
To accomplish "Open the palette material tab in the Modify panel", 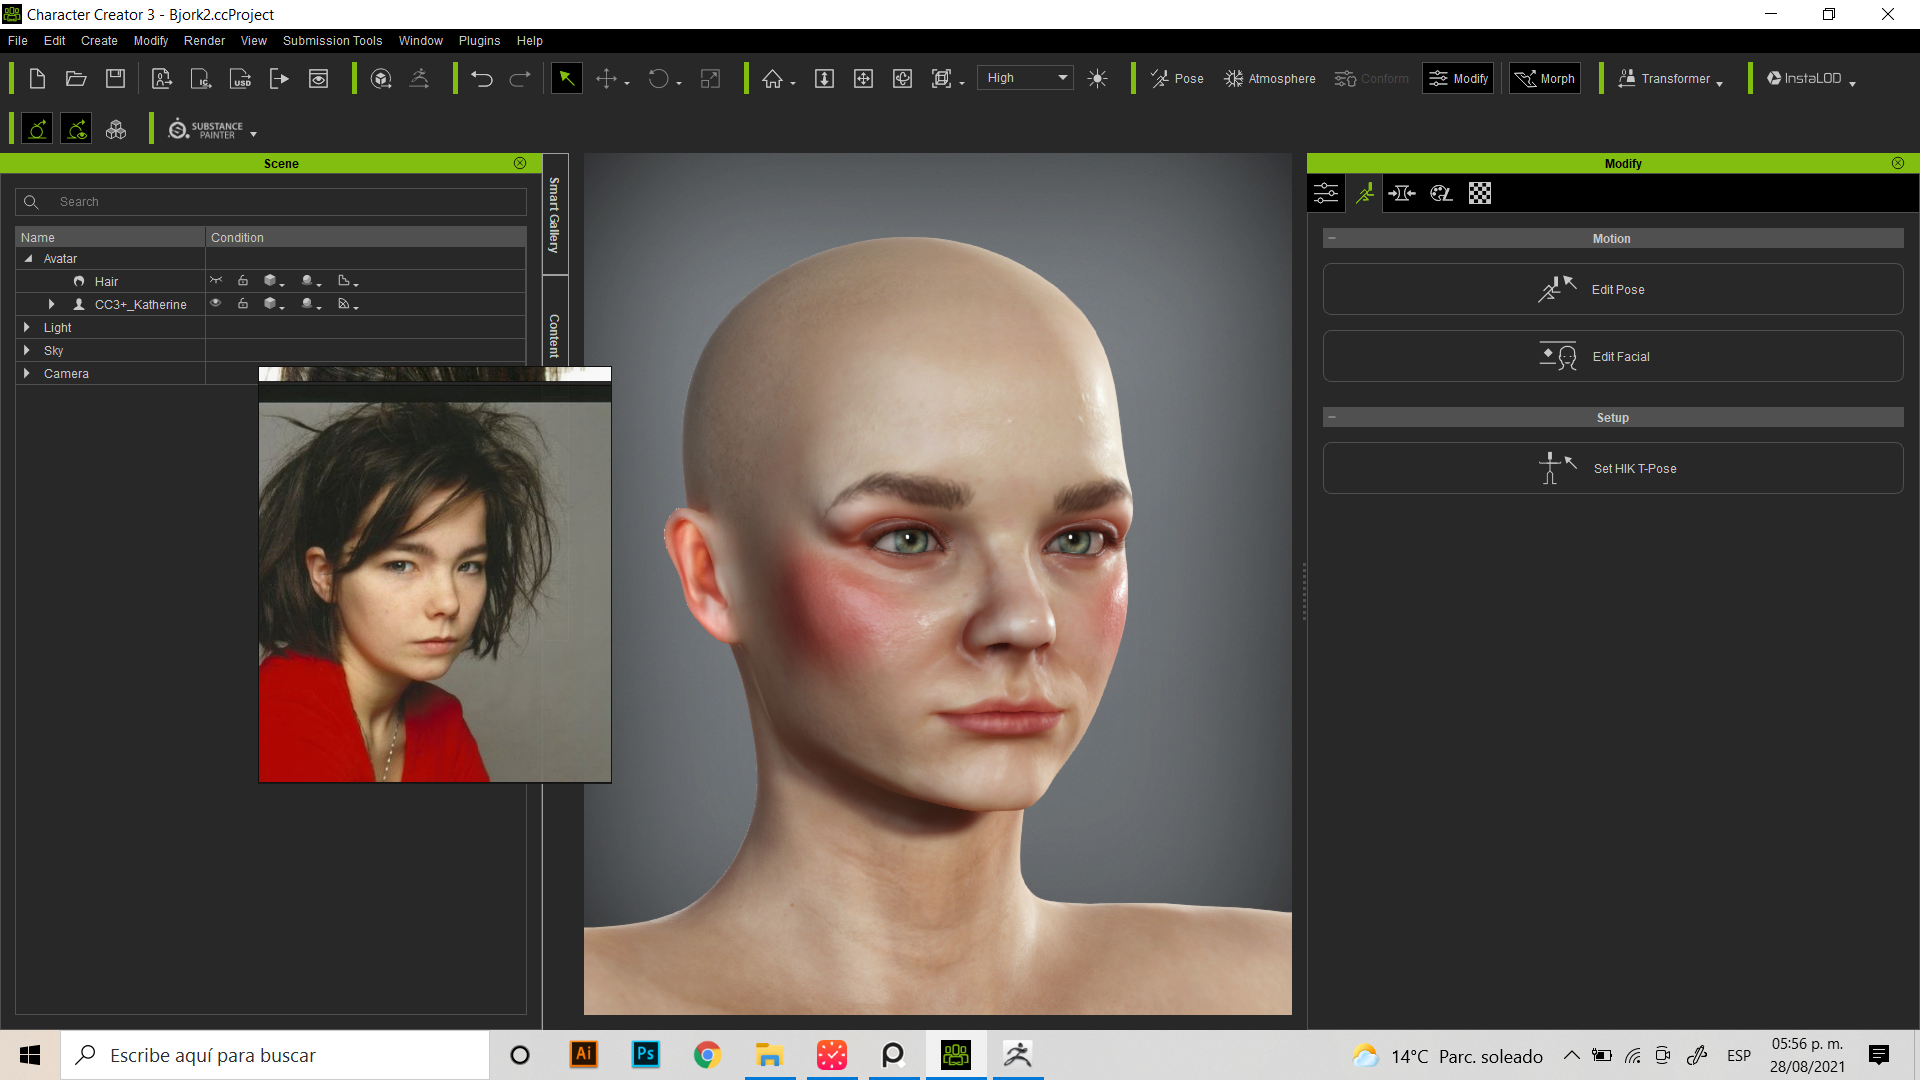I will 1441,193.
